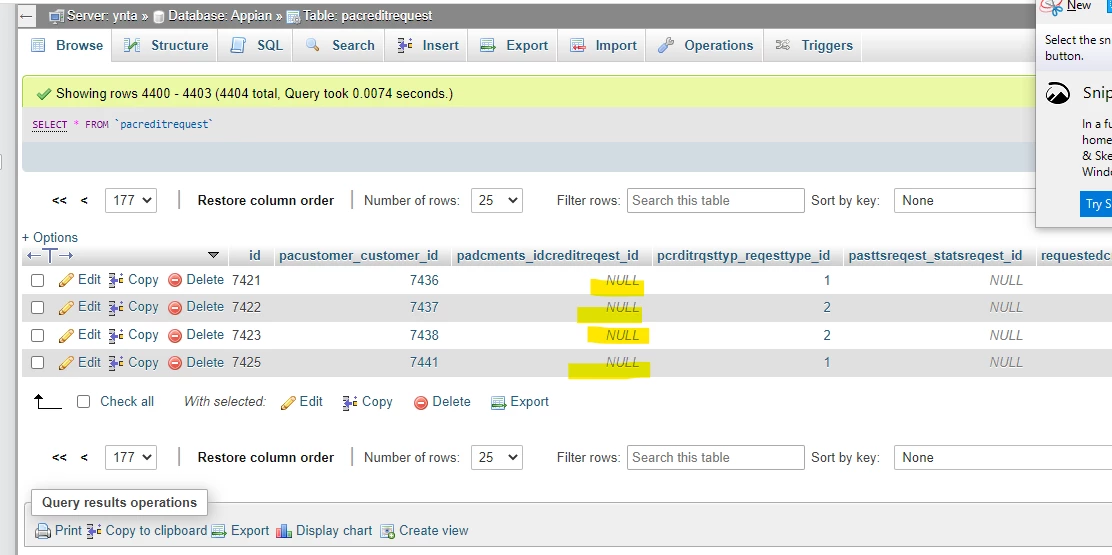Click the With selected Edit pencil icon
Image resolution: width=1112 pixels, height=555 pixels.
tap(288, 403)
